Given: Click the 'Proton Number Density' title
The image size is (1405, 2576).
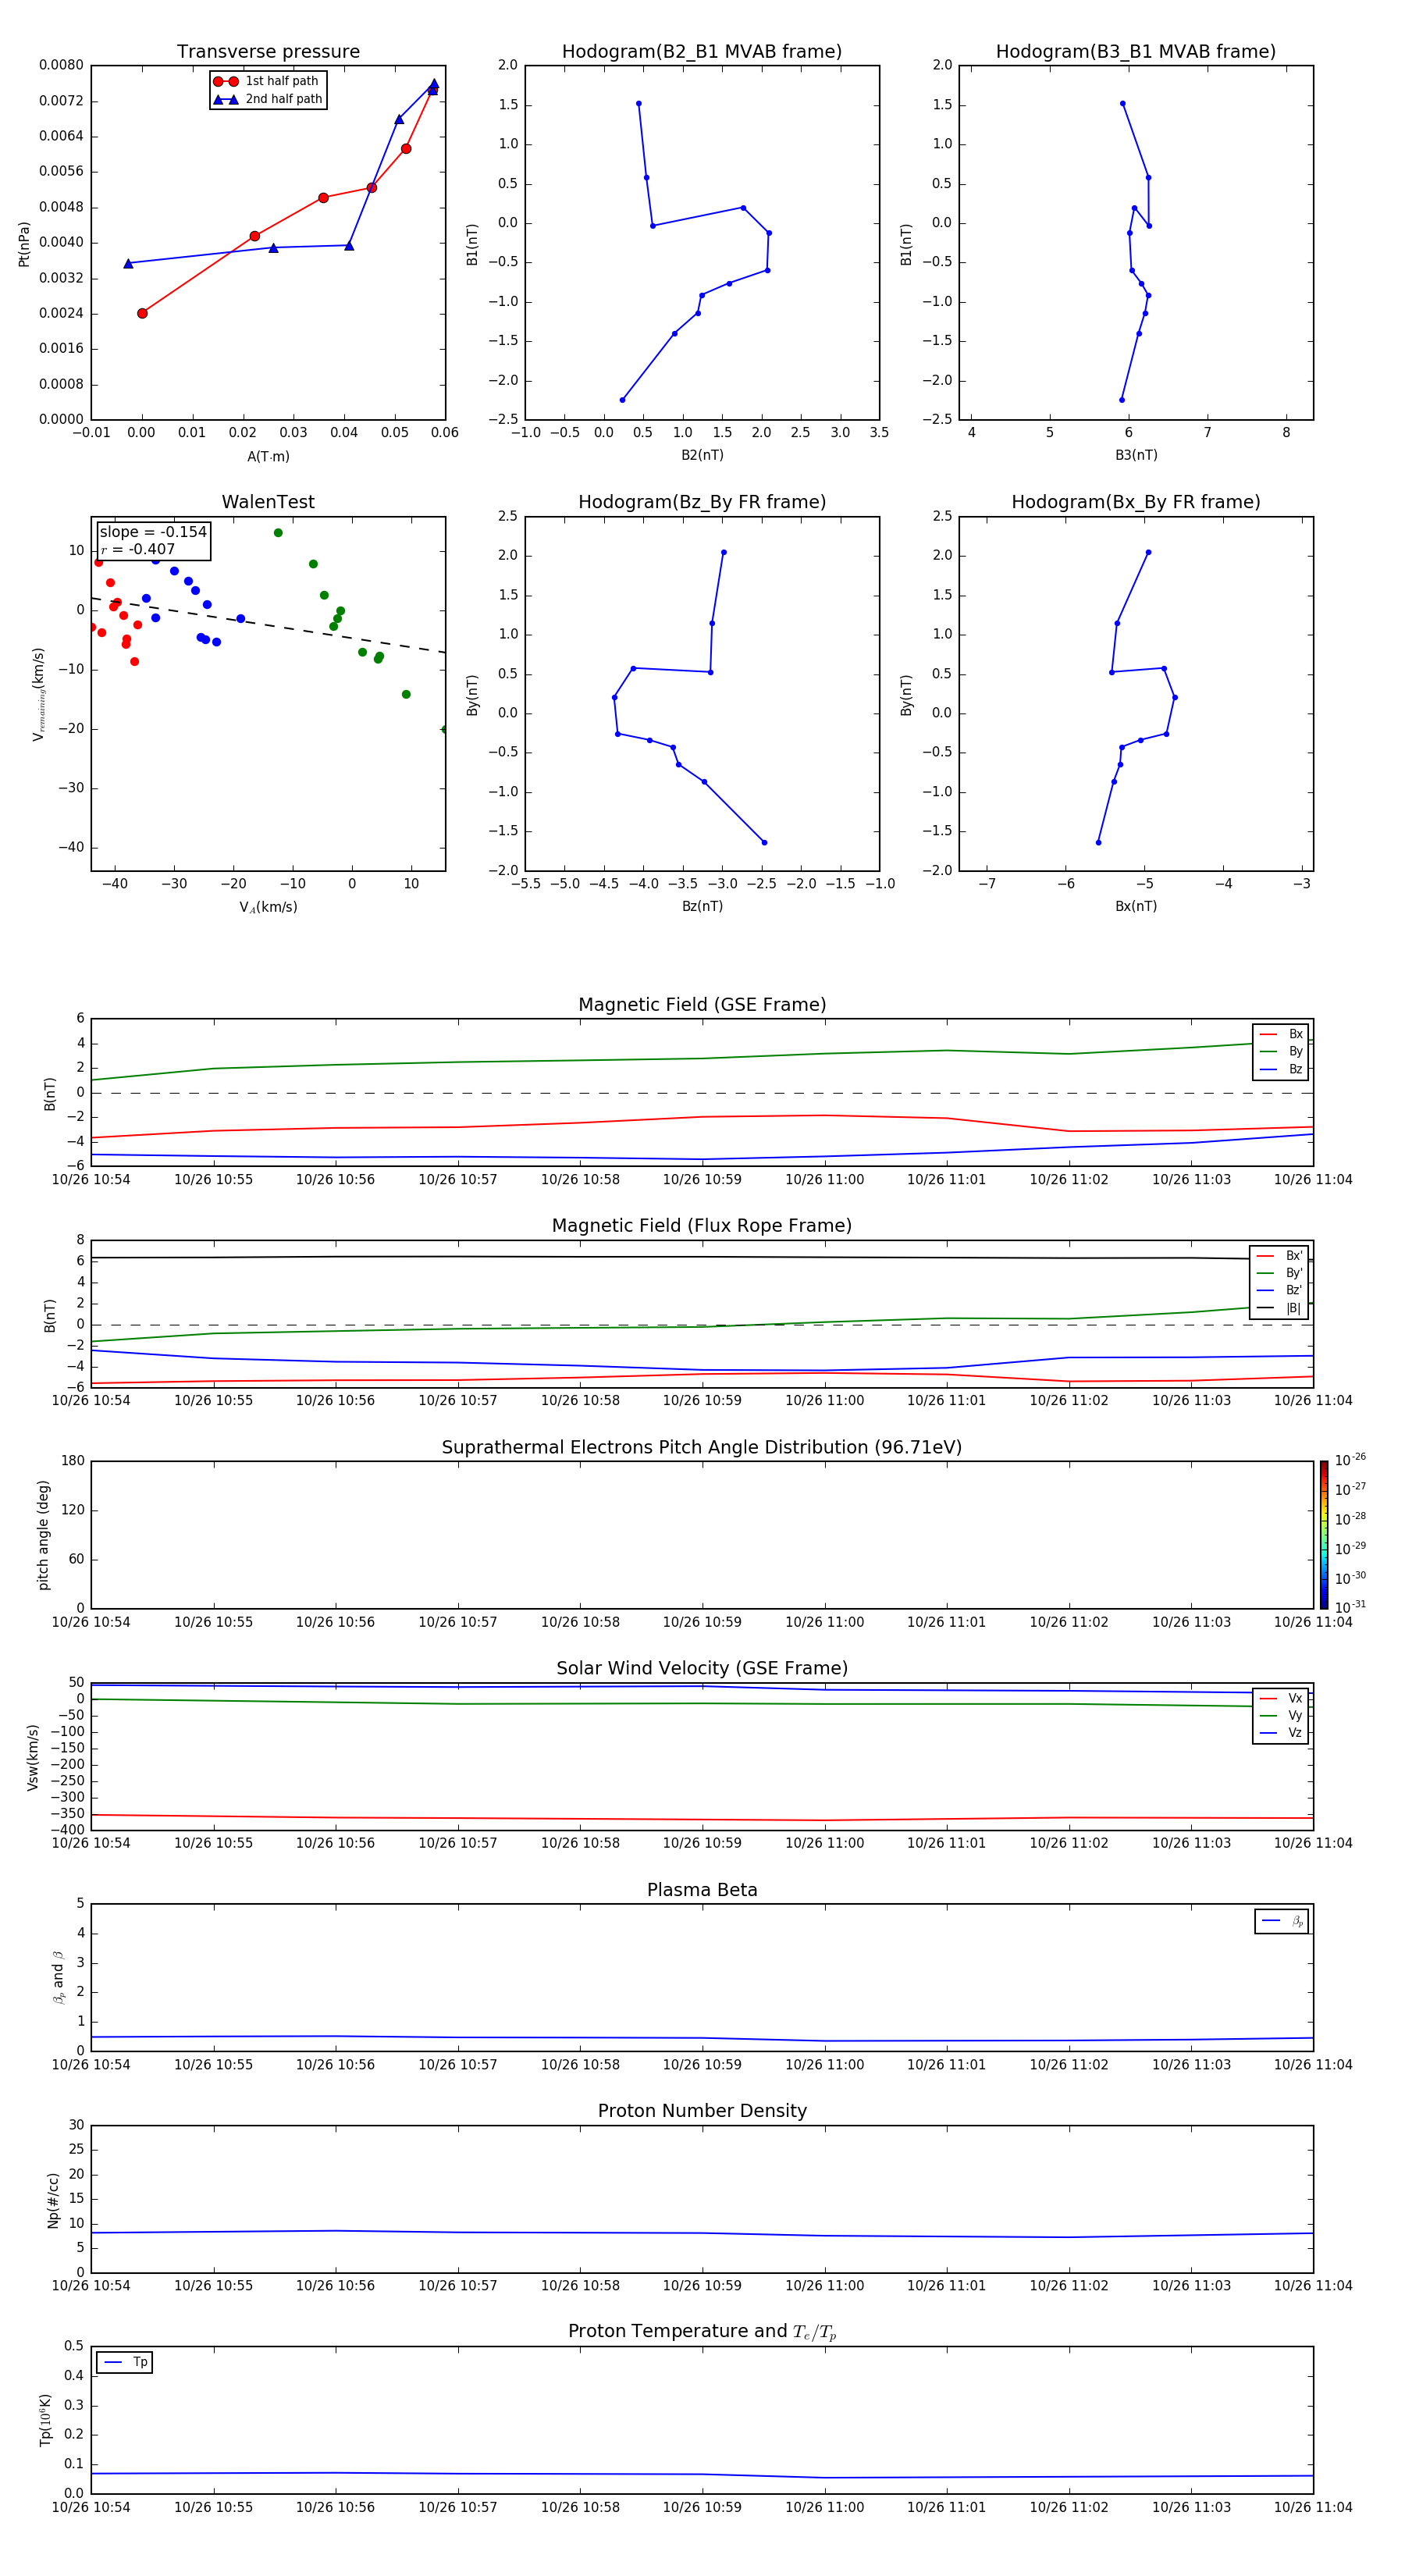Looking at the screenshot, I should (702, 2111).
